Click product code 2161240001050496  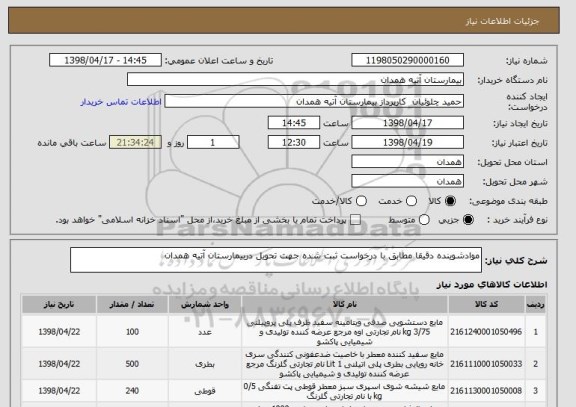click(x=486, y=332)
